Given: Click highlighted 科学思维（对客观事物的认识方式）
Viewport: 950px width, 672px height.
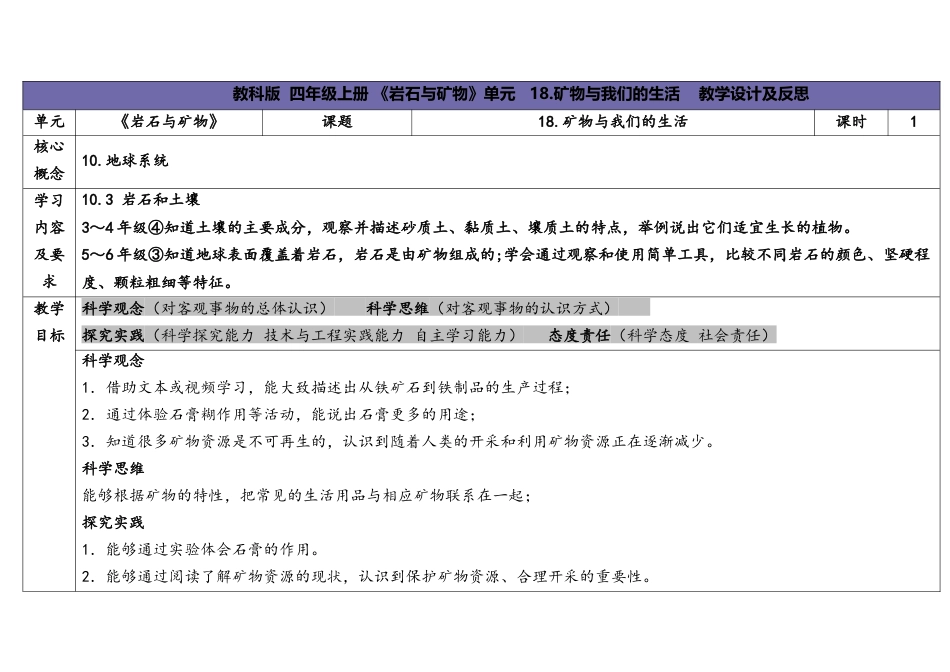Looking at the screenshot, I should point(492,308).
